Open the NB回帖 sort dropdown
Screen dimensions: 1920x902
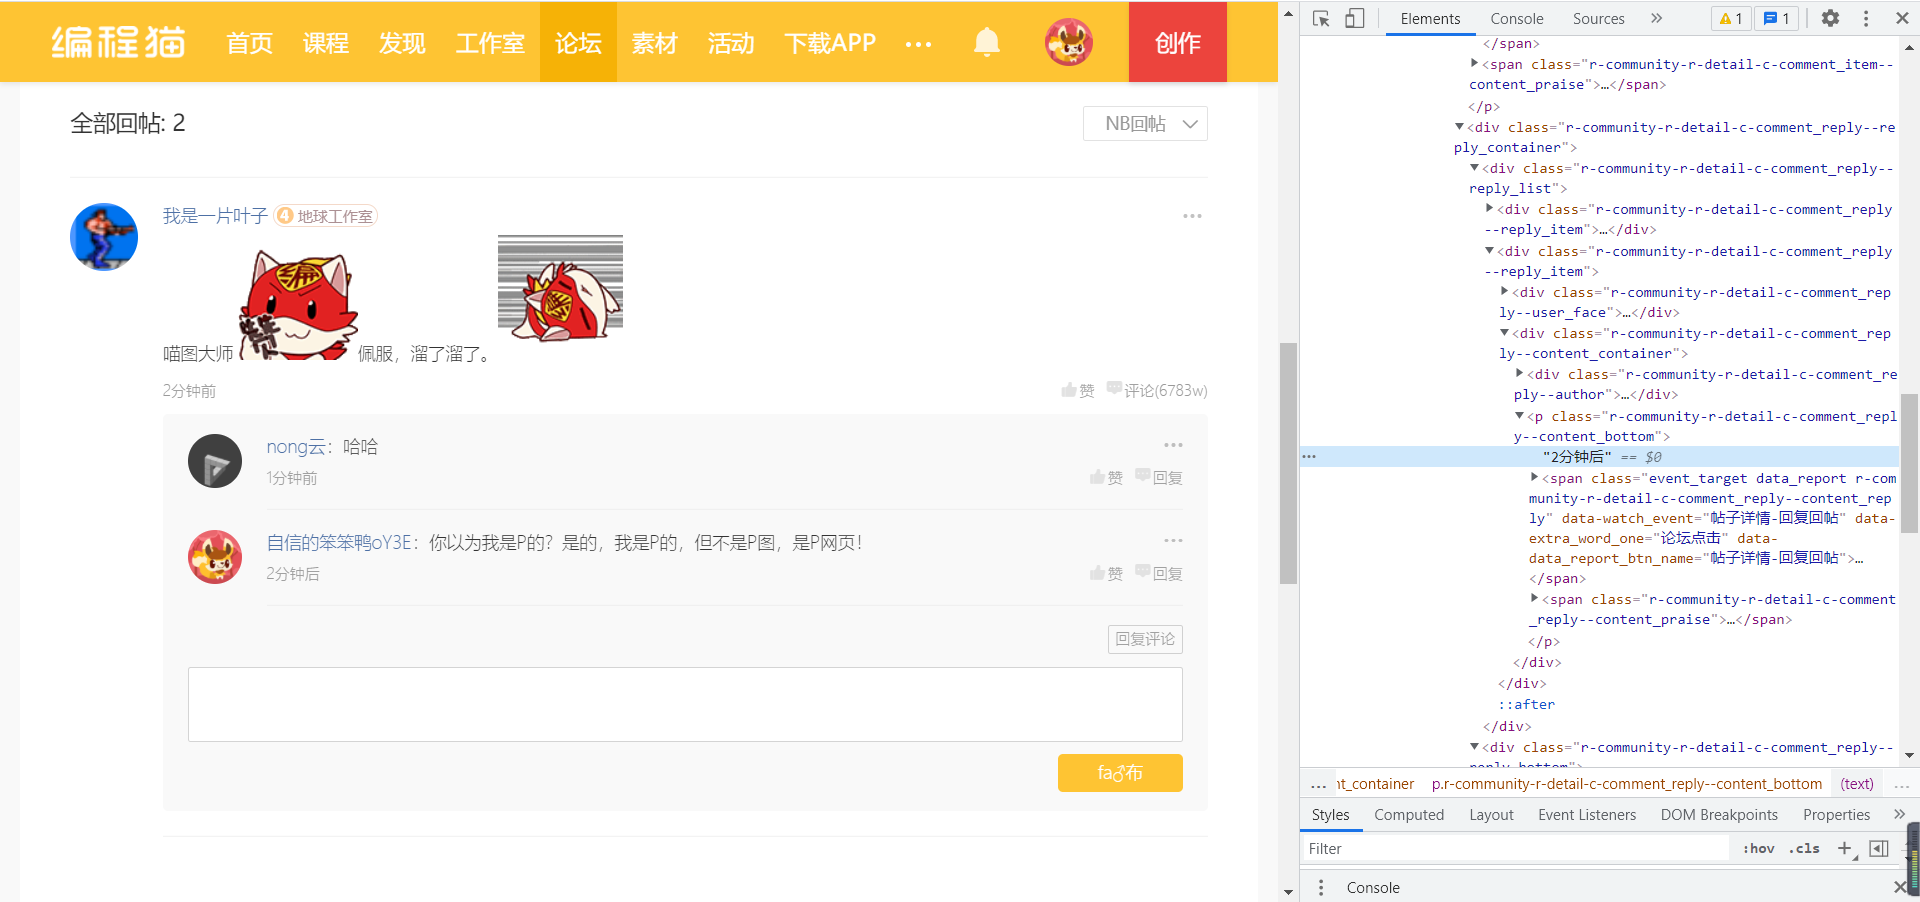[1145, 124]
